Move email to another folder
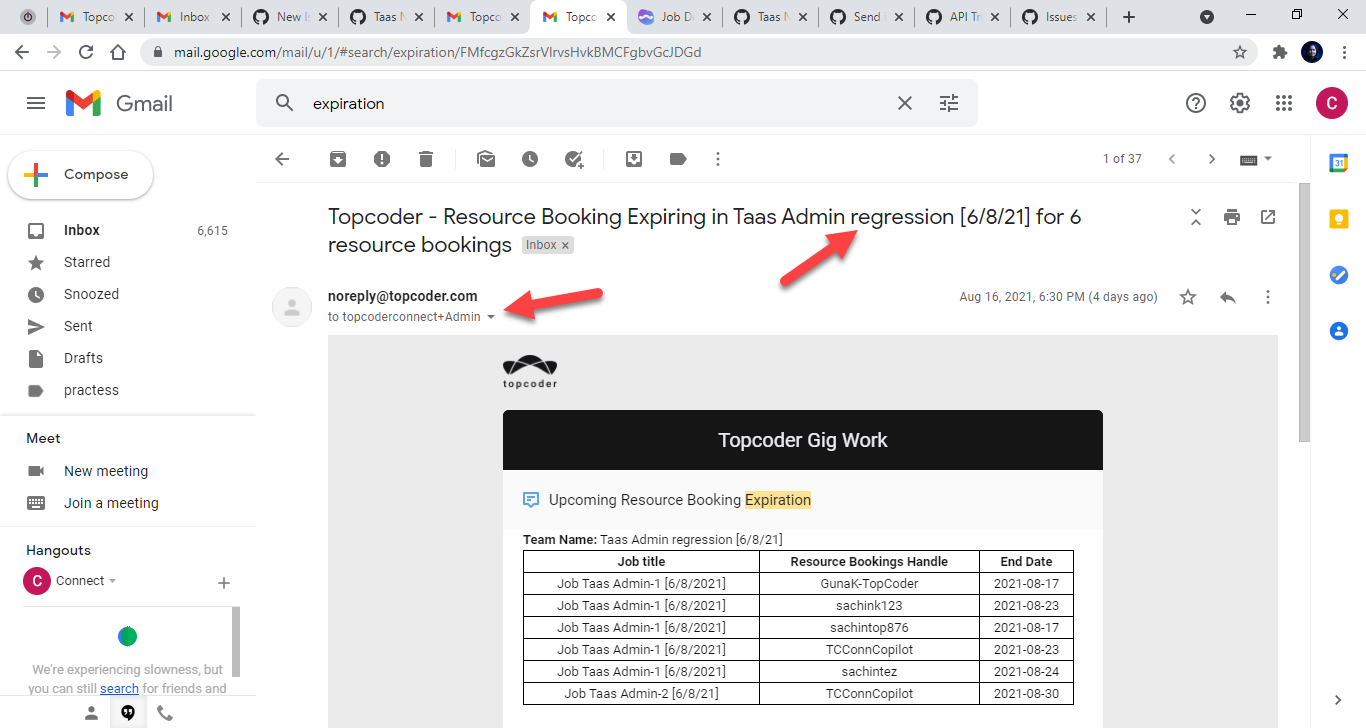This screenshot has width=1366, height=728. point(634,159)
